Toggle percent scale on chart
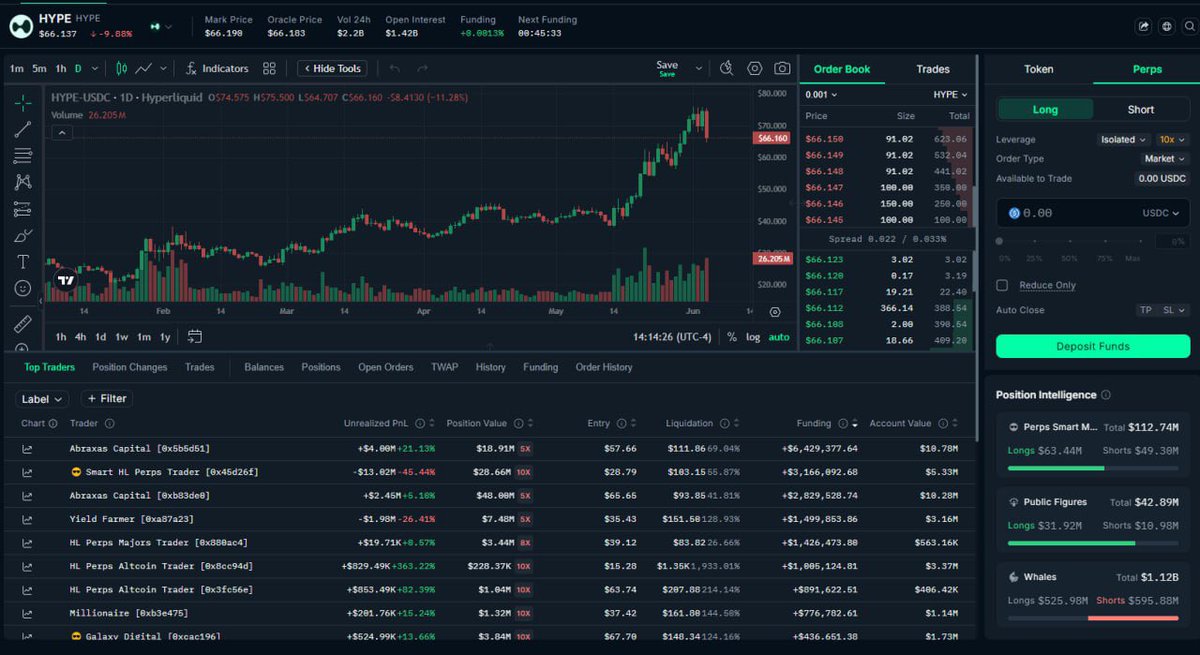Screen dimensions: 1200x655 pyautogui.click(x=732, y=337)
